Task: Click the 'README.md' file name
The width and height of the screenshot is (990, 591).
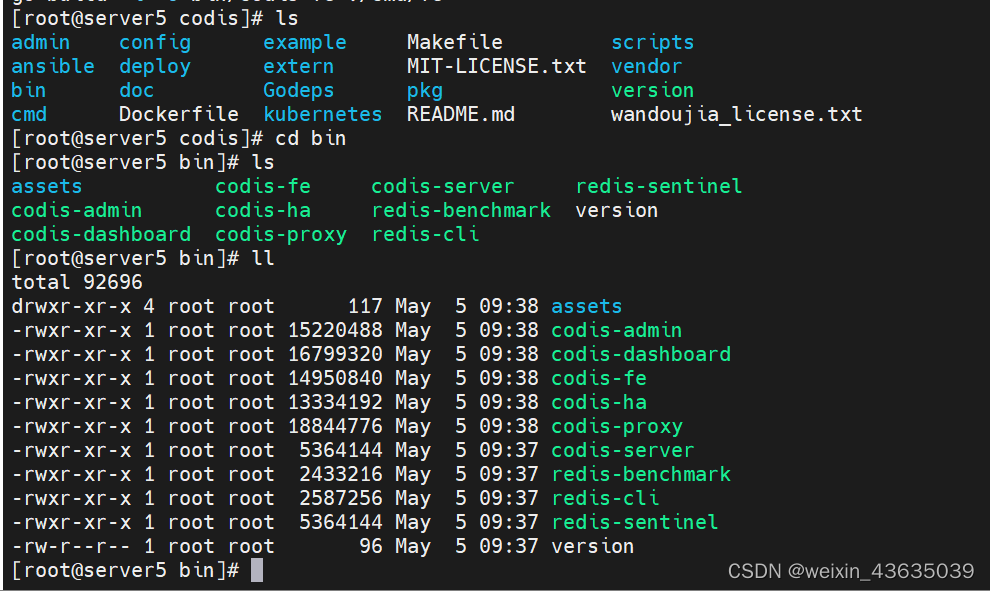Action: [x=460, y=114]
